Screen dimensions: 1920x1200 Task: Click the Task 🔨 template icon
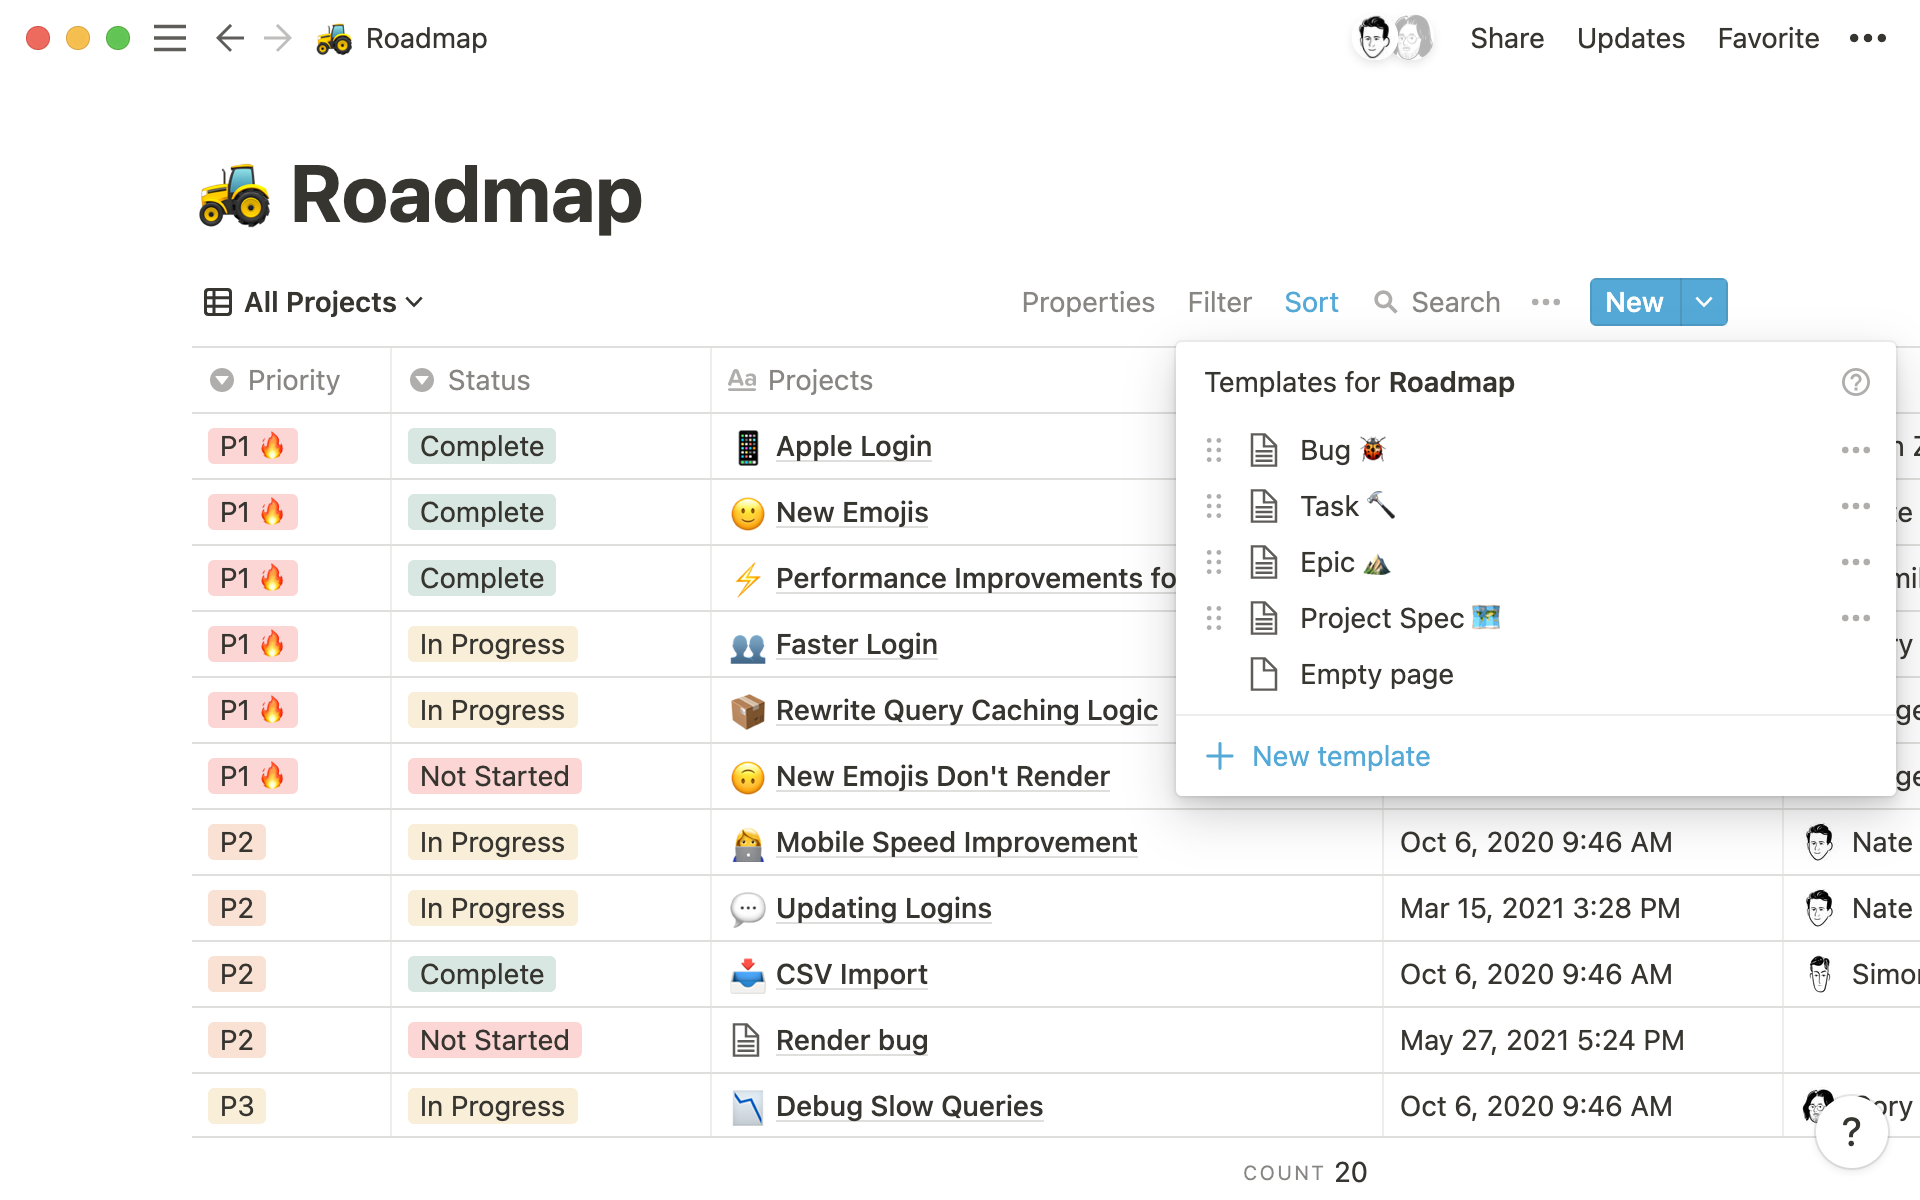point(1261,505)
